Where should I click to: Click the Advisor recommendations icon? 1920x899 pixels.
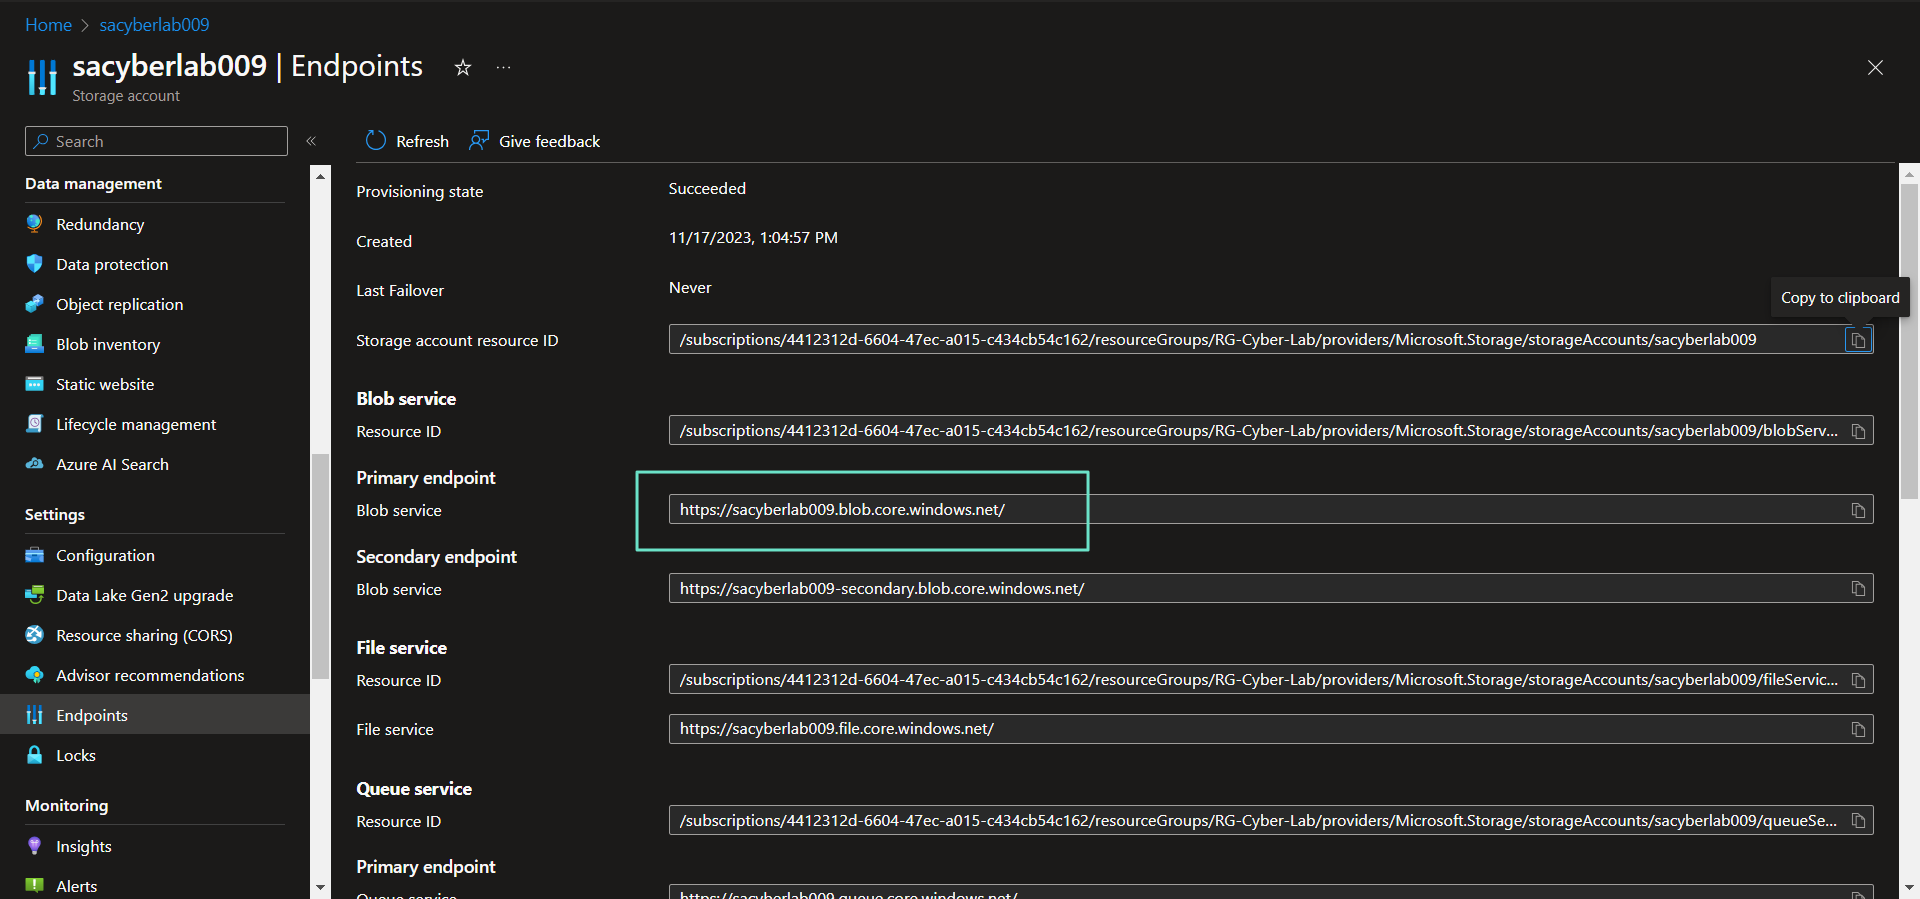35,675
